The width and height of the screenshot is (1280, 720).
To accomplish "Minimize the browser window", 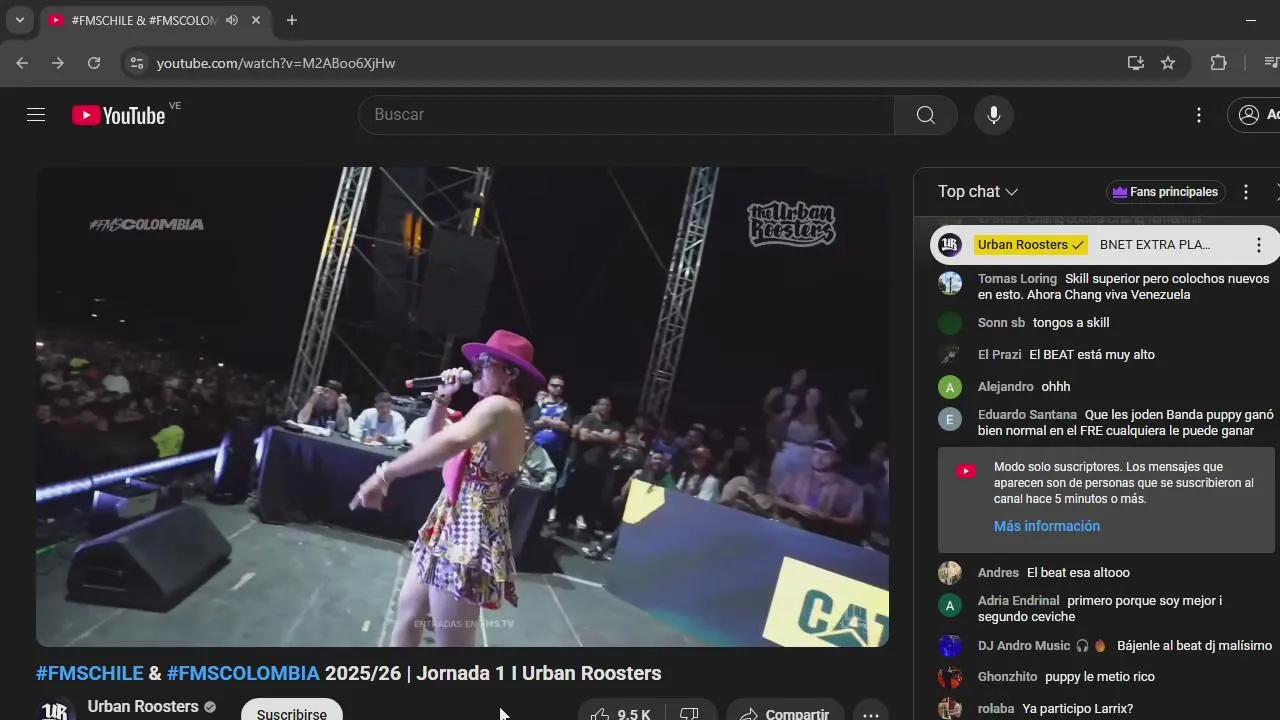I will pyautogui.click(x=1251, y=20).
